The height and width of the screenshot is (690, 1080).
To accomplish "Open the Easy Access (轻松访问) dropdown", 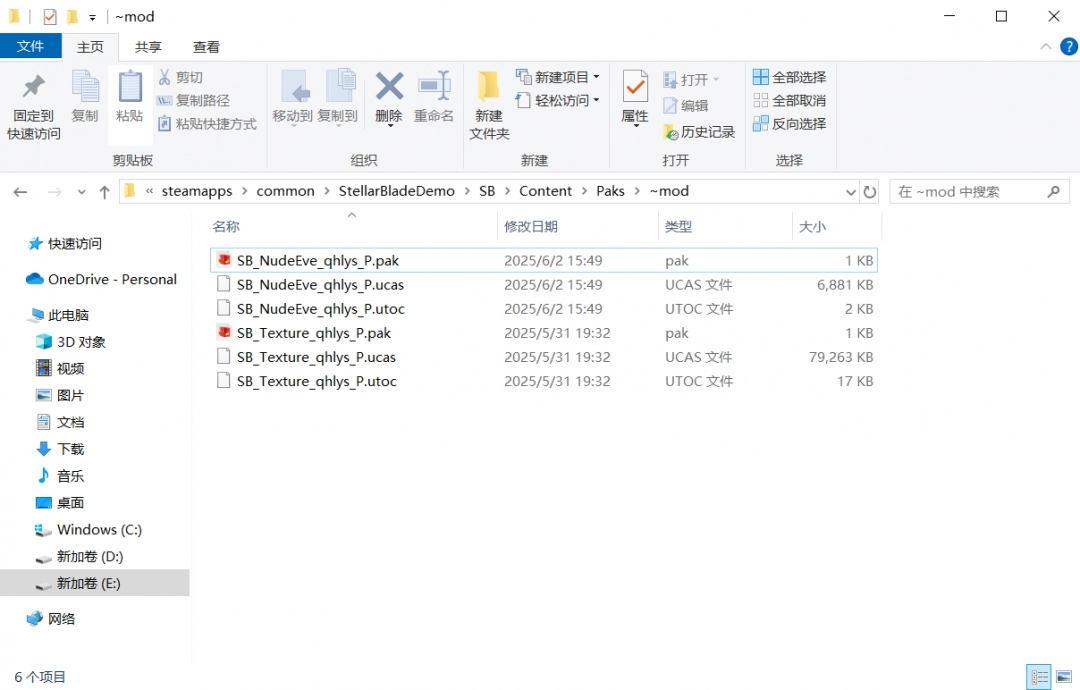I will [558, 101].
